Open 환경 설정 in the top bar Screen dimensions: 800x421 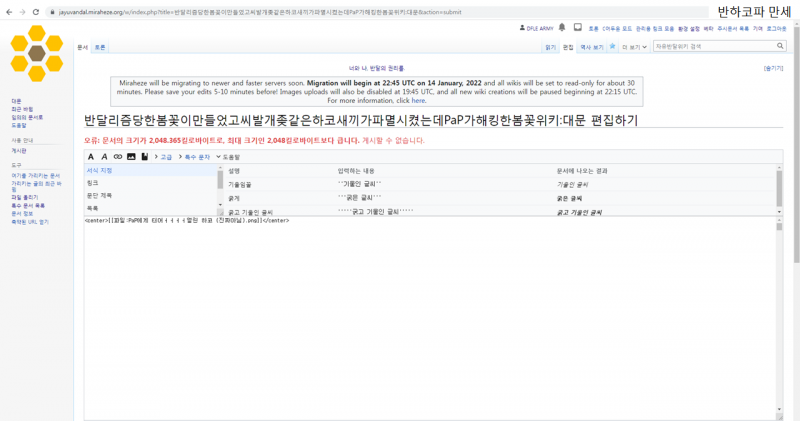tap(688, 29)
